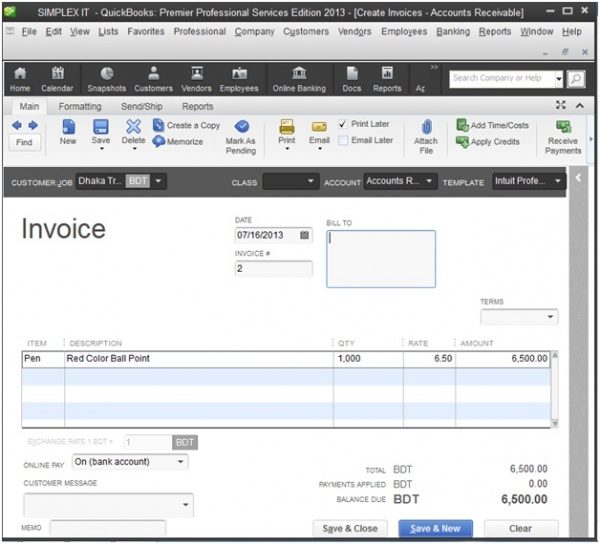Expand the Account dropdown
This screenshot has height=544, width=600.
coord(429,181)
